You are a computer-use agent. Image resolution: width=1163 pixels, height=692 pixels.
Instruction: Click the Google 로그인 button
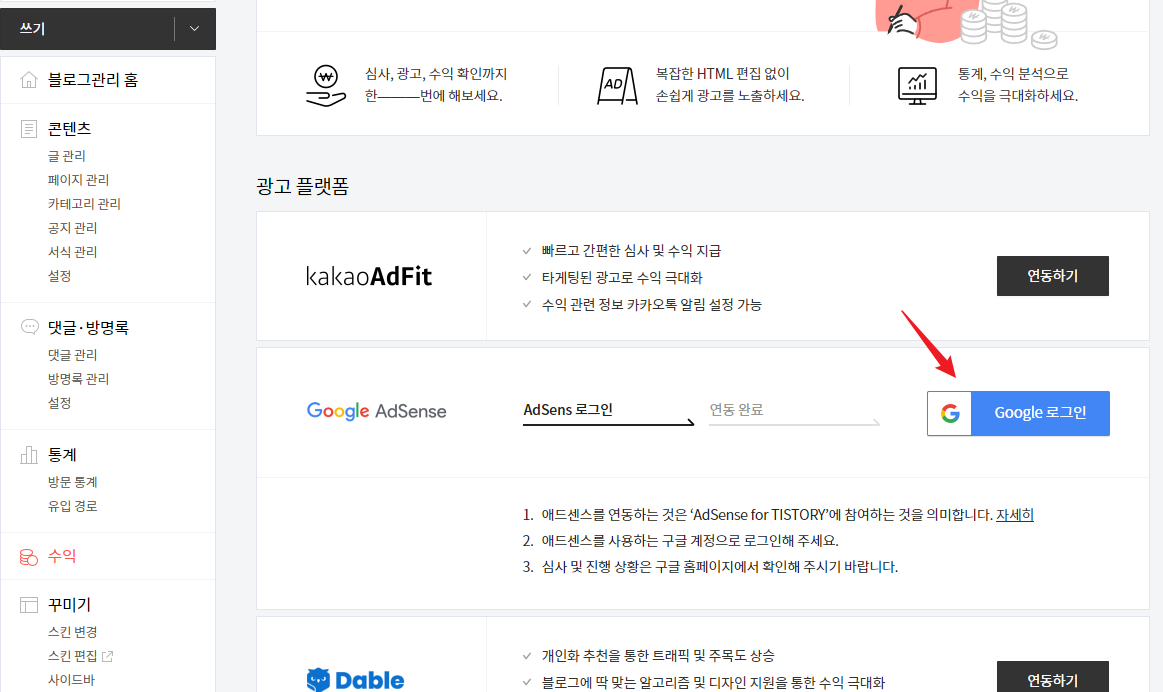coord(1018,413)
